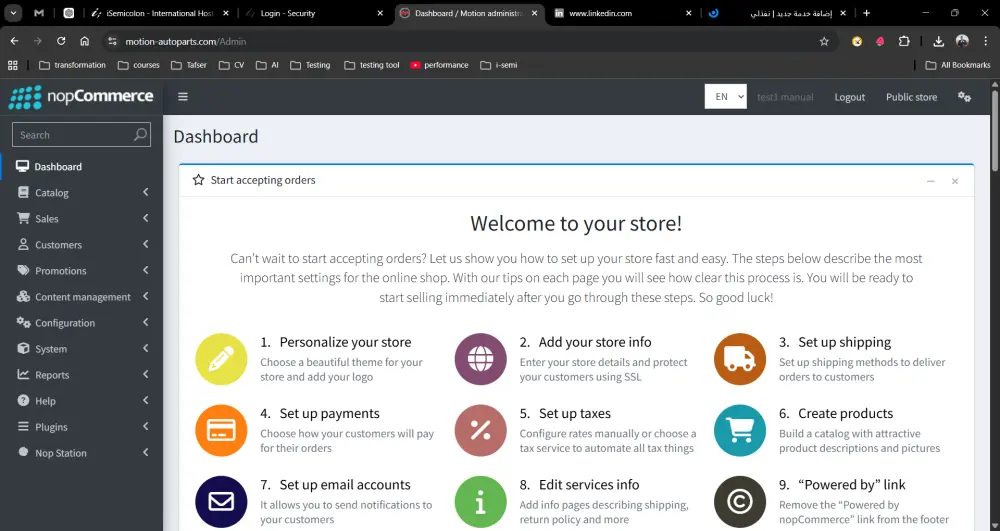Image resolution: width=1000 pixels, height=531 pixels.
Task: Collapse the Start accepting orders card
Action: pyautogui.click(x=930, y=181)
